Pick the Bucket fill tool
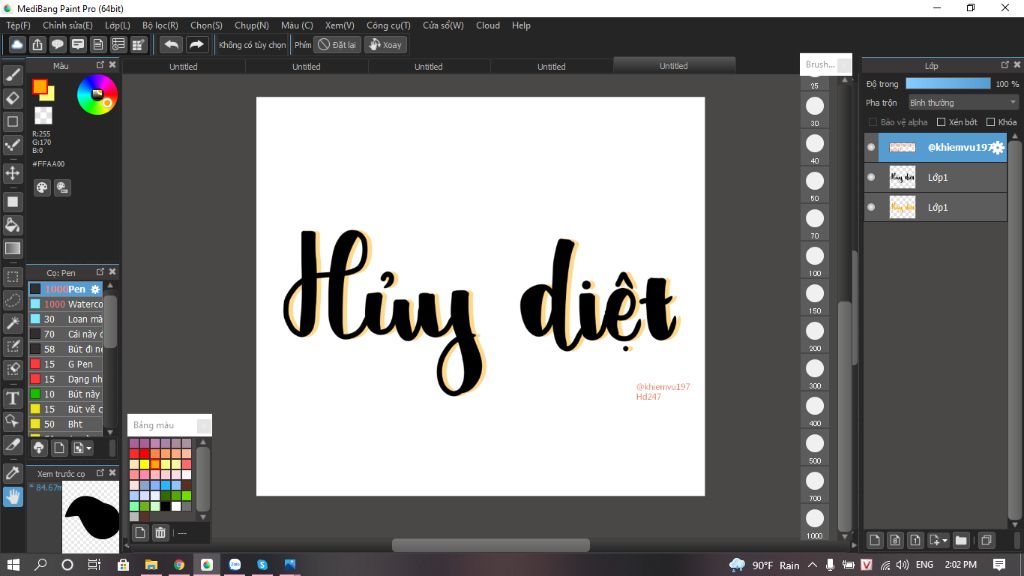The image size is (1024, 576). 12,225
